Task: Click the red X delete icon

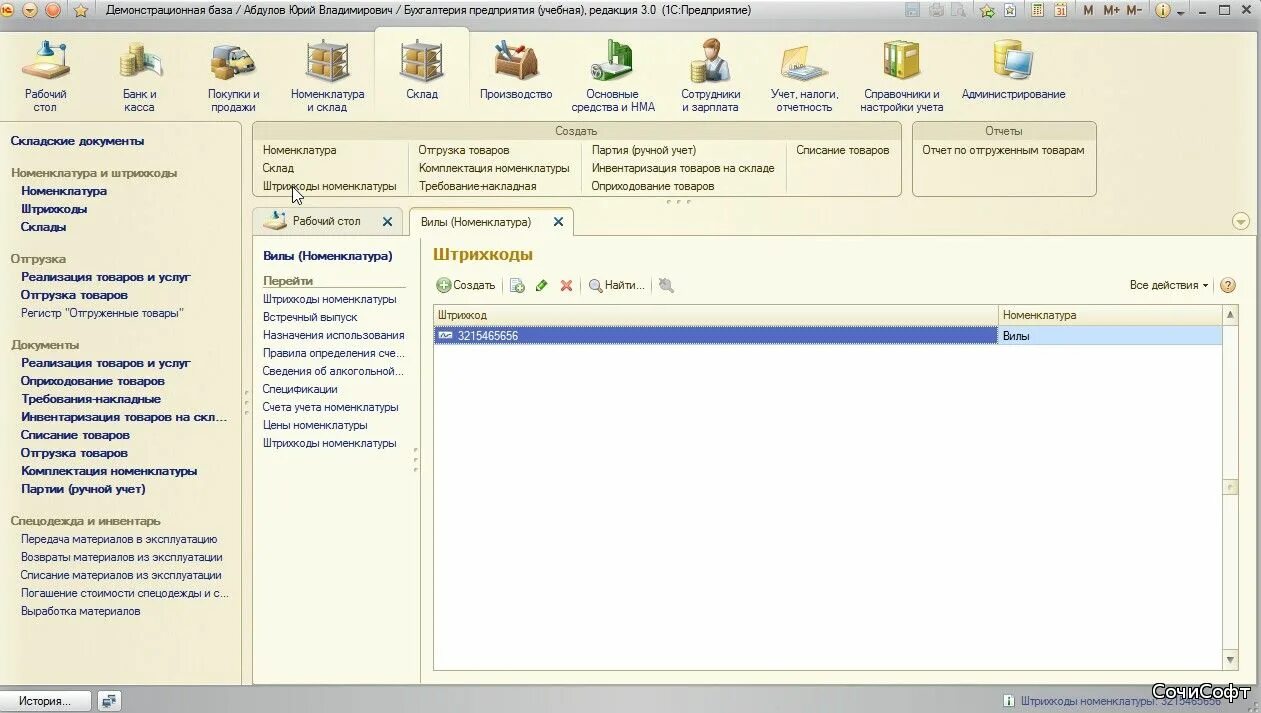Action: [566, 285]
